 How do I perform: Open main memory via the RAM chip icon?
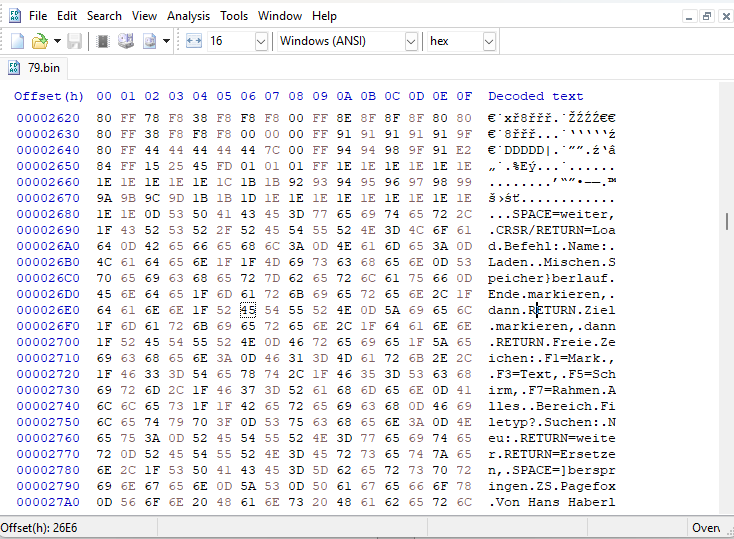point(103,41)
